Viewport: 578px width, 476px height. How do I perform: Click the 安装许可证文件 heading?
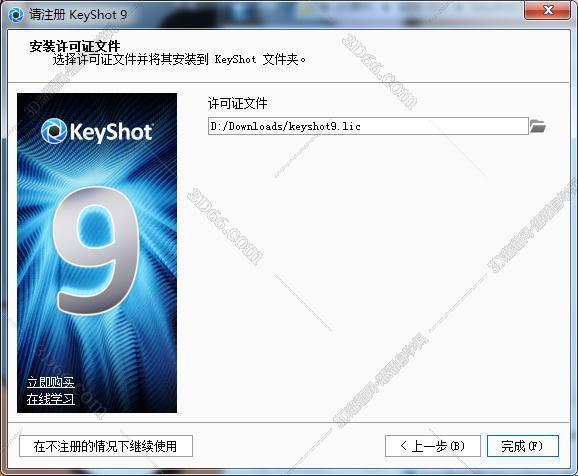[x=75, y=46]
